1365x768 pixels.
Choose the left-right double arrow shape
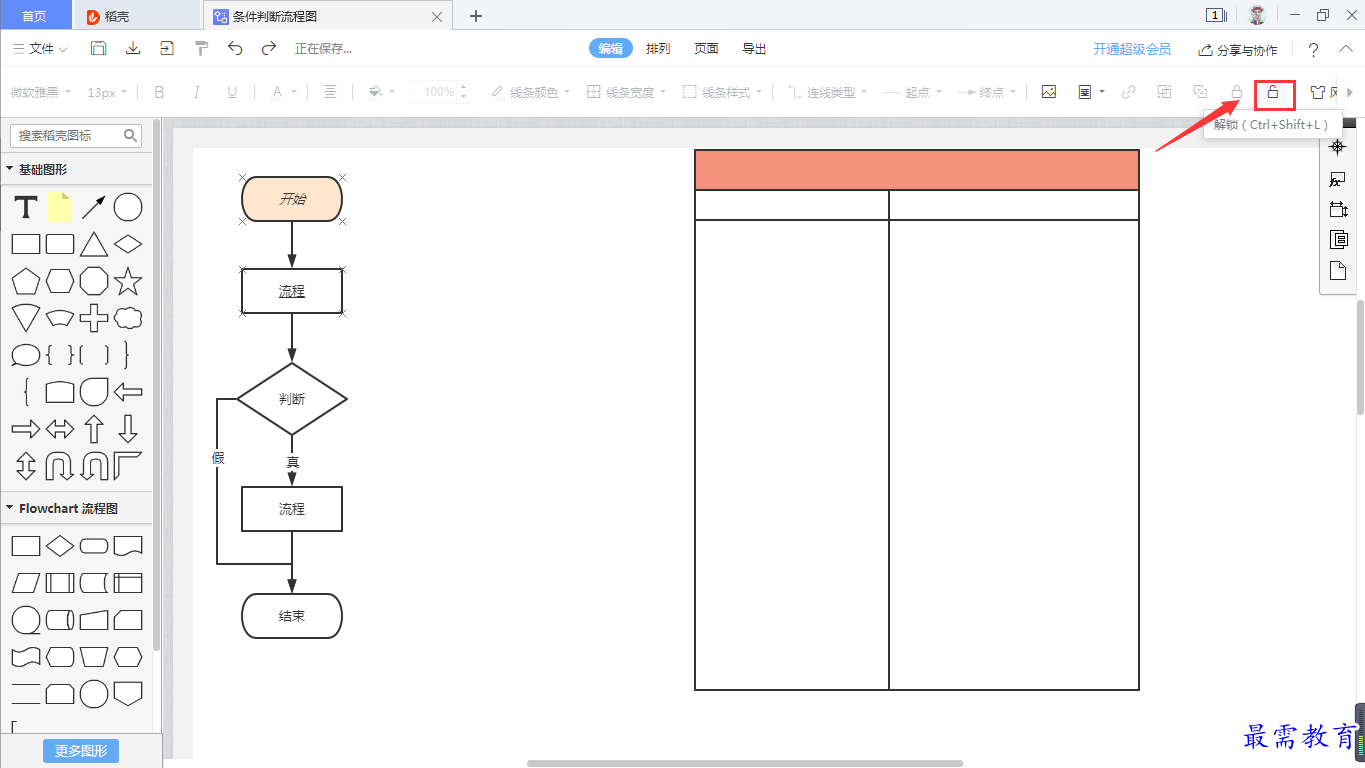(60, 429)
